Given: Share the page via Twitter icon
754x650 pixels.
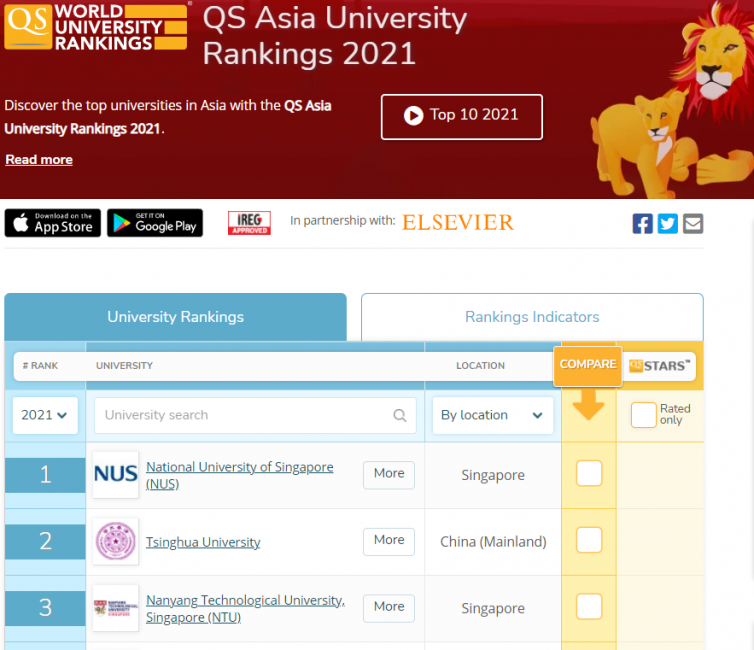Looking at the screenshot, I should click(667, 223).
